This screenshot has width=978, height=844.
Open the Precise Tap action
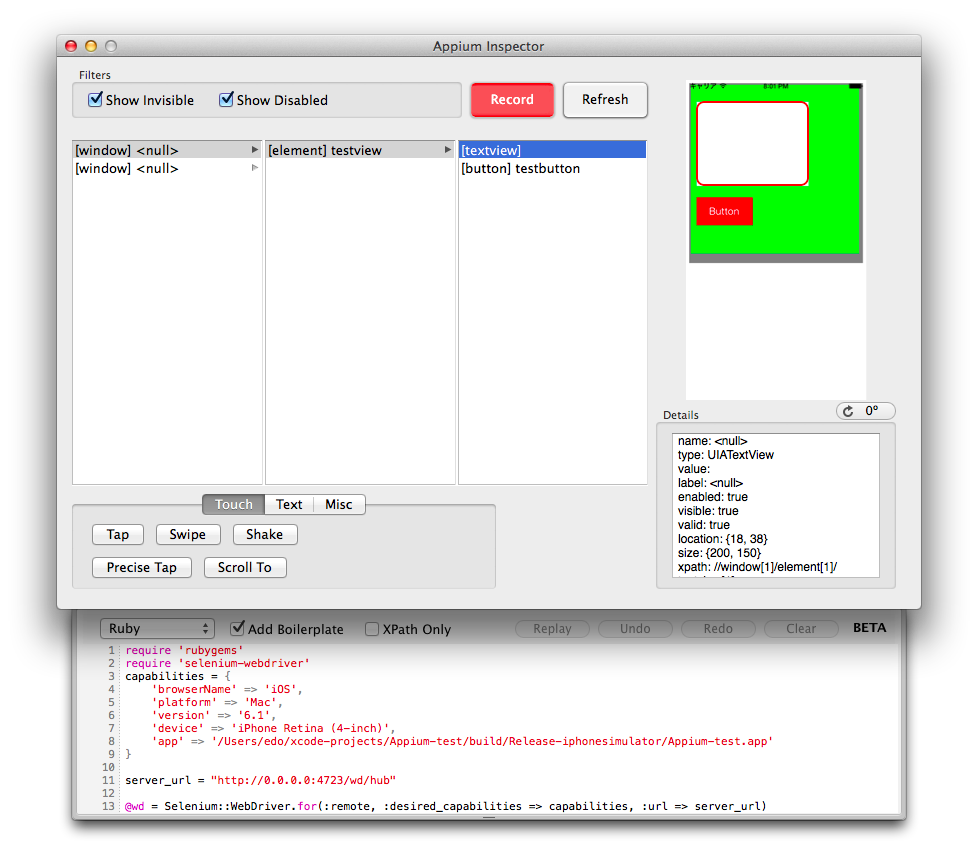[x=141, y=567]
